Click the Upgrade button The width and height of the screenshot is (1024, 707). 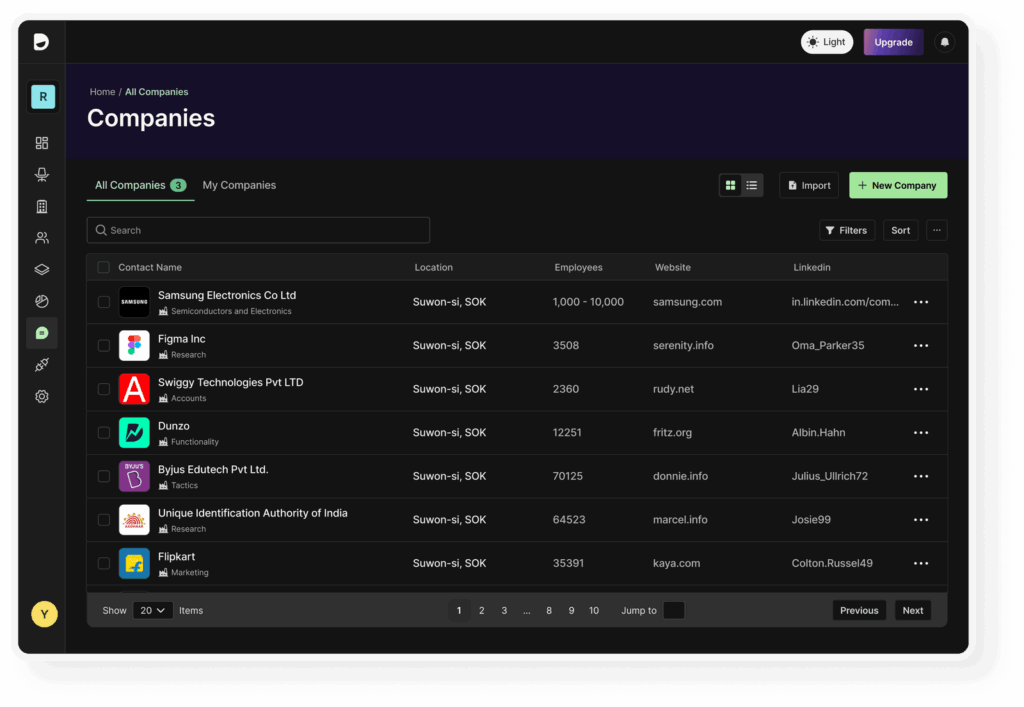point(893,42)
